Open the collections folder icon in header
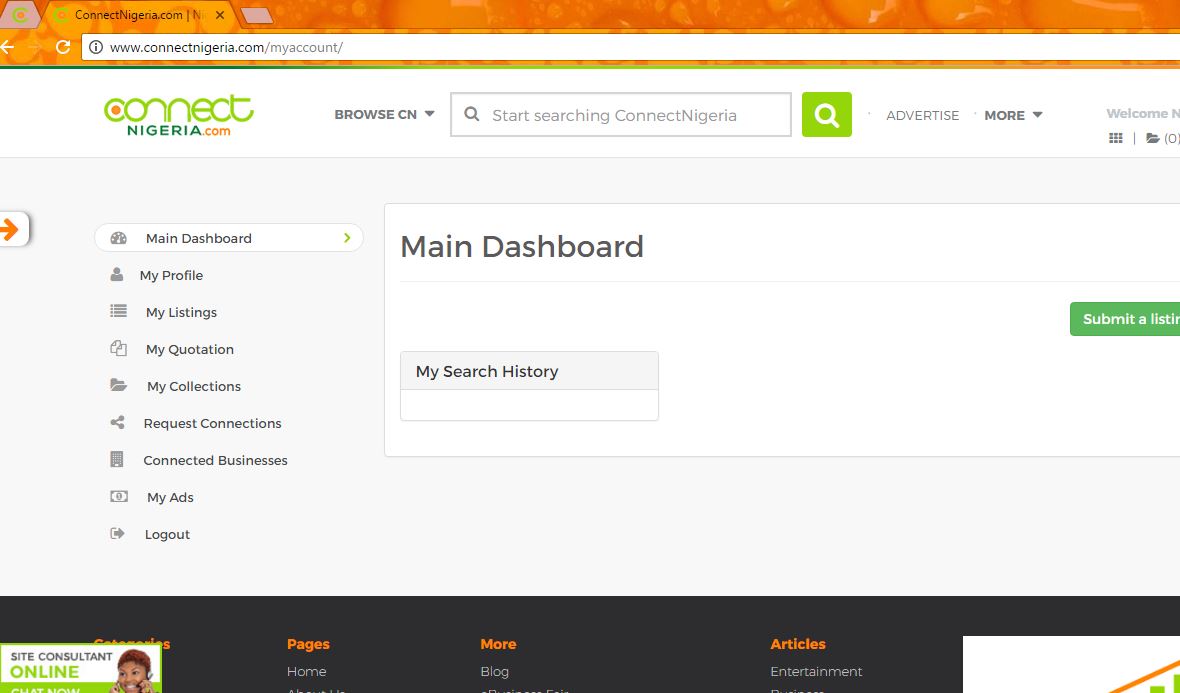1180x693 pixels. click(1153, 138)
